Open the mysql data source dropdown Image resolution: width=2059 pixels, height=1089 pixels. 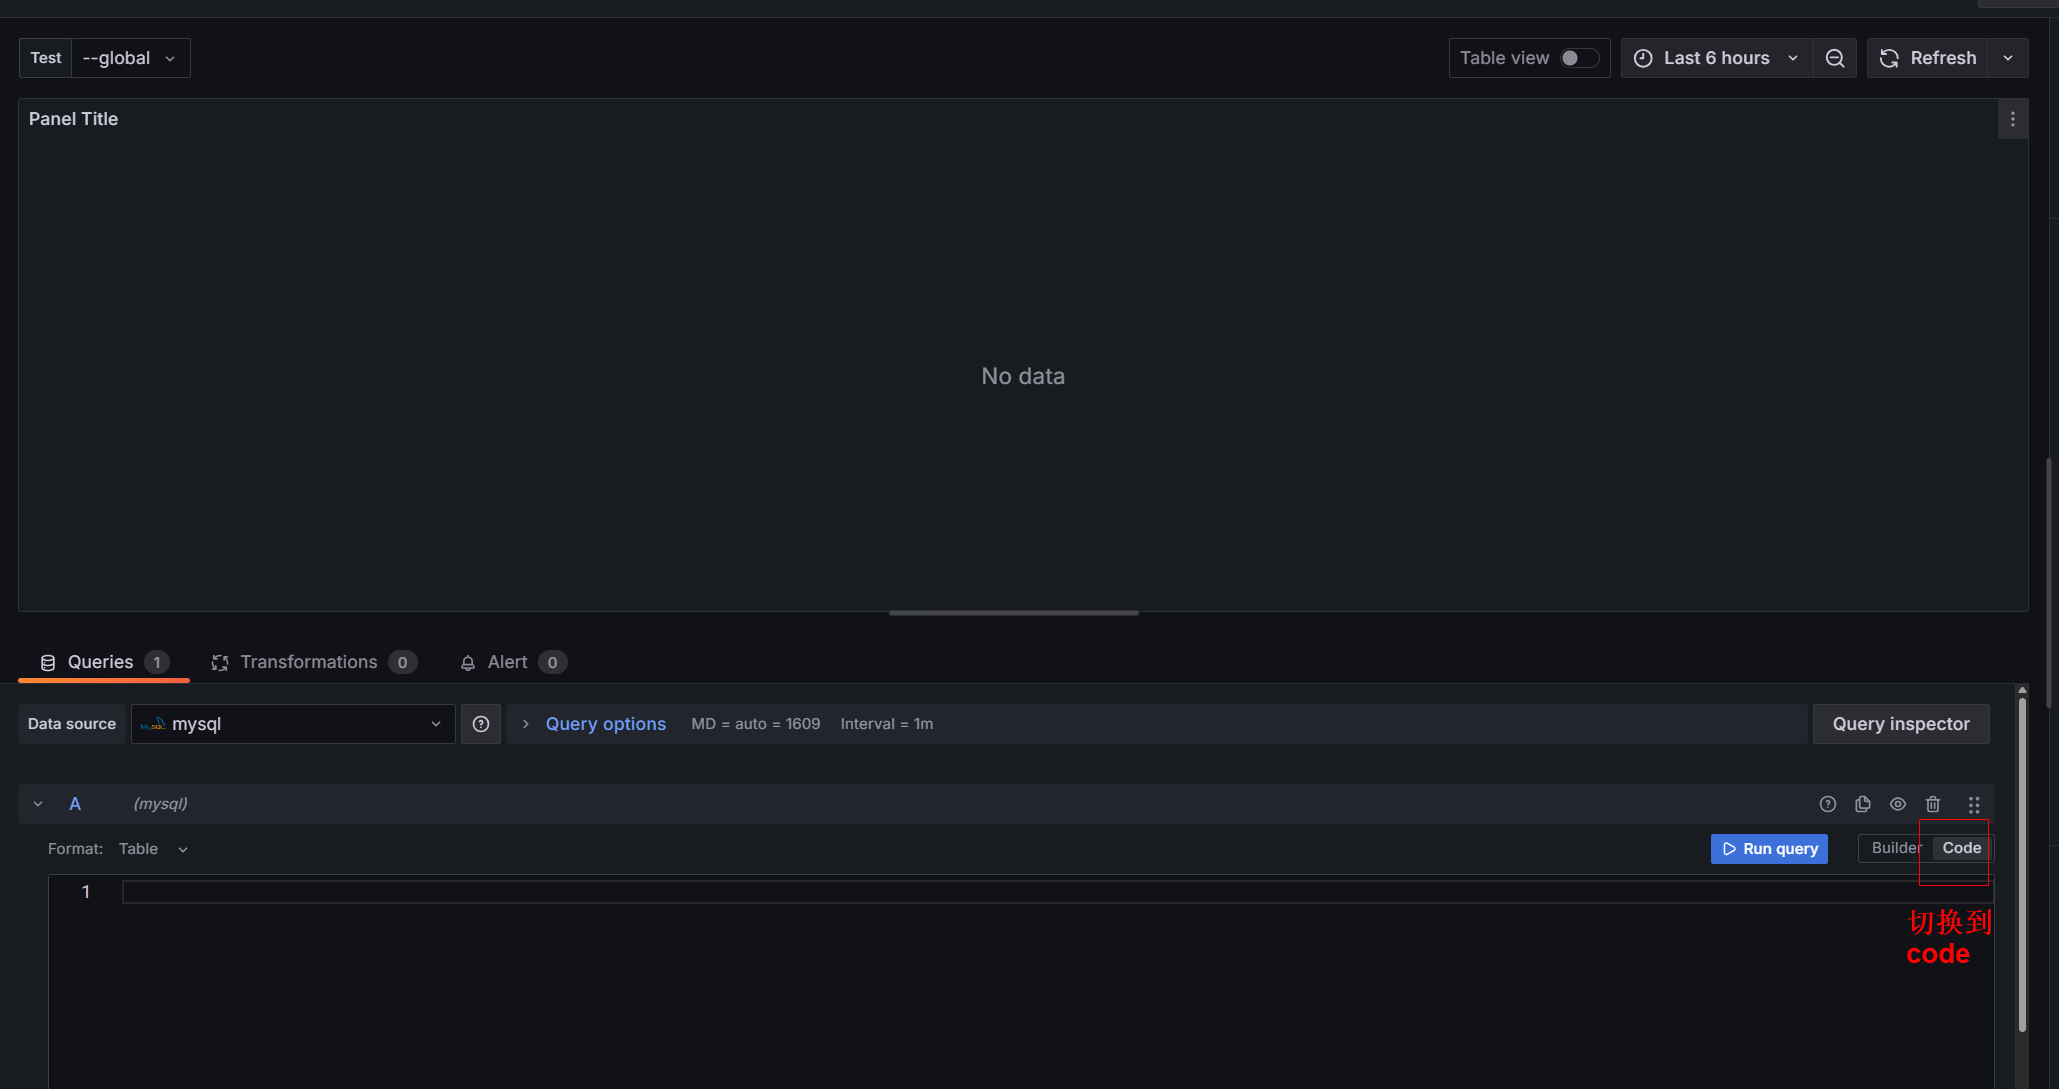(292, 724)
